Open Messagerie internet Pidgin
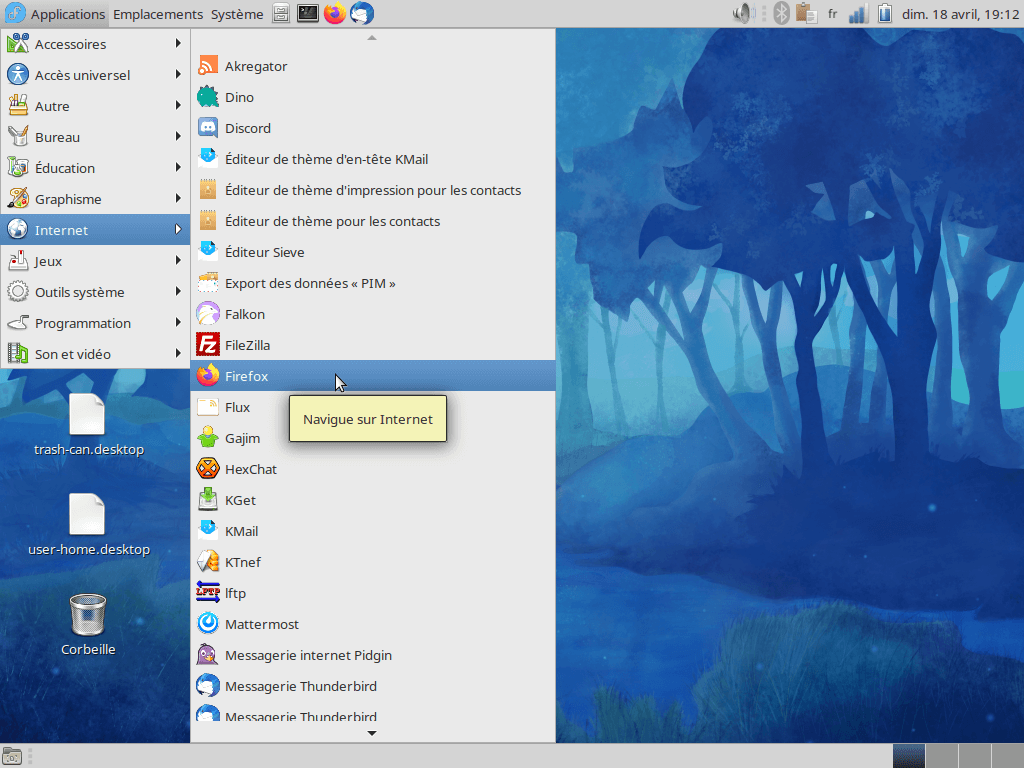 click(373, 656)
